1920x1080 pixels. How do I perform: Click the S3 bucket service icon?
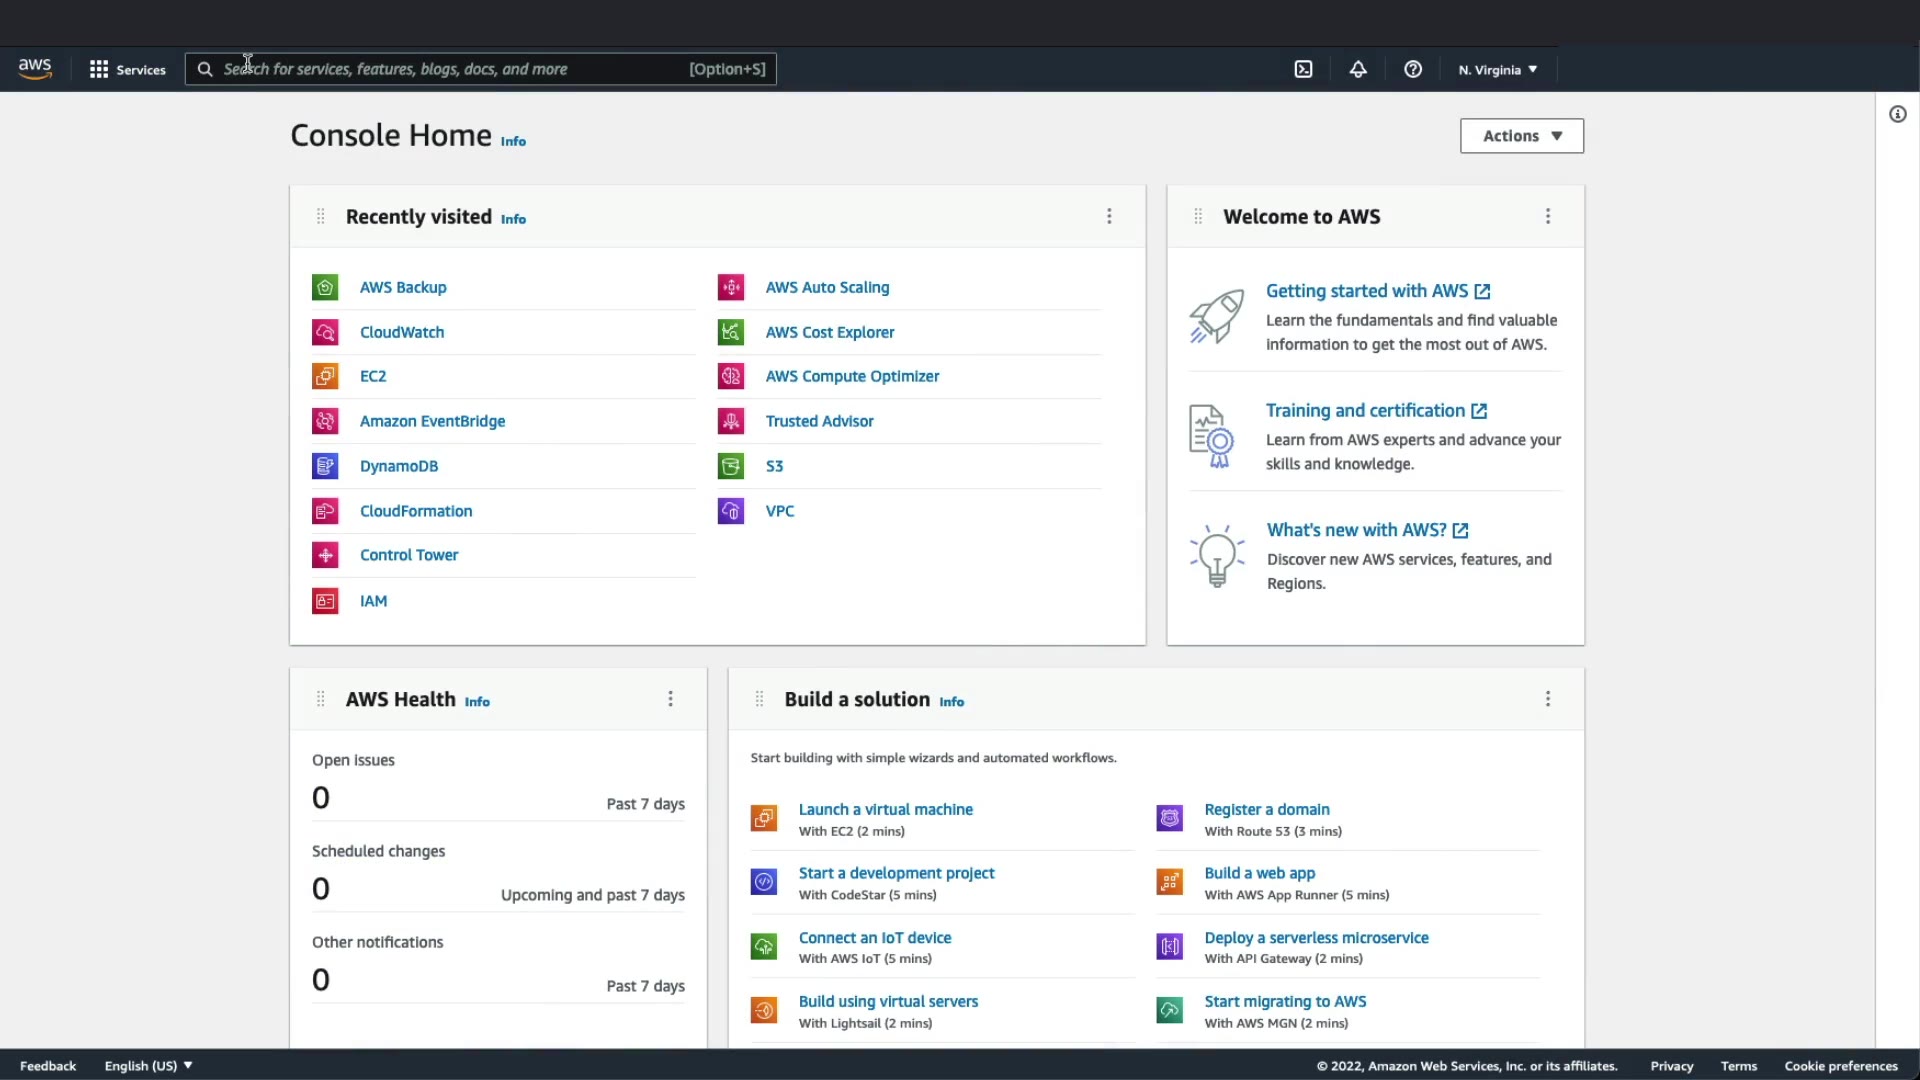(x=731, y=466)
